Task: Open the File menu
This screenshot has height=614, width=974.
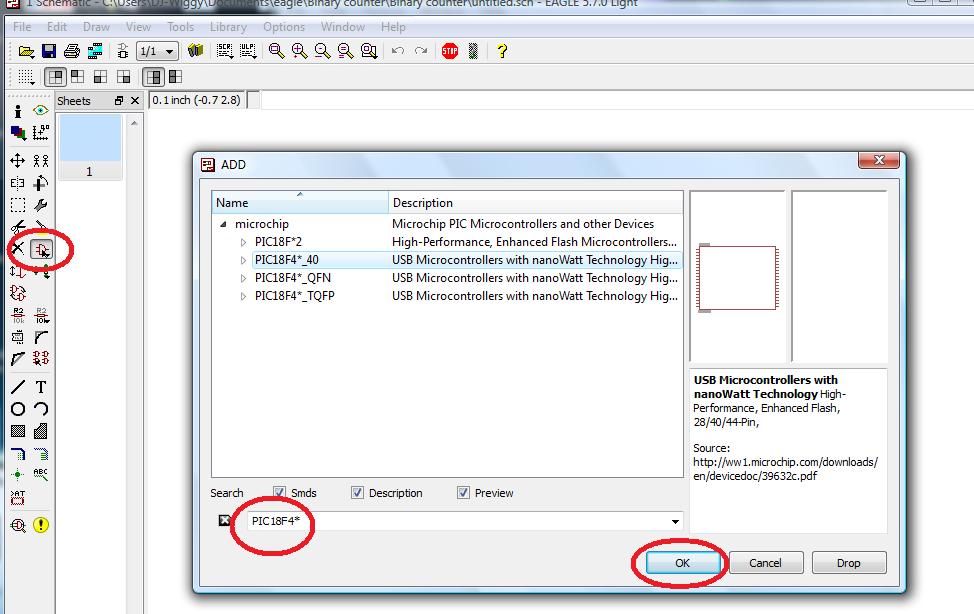Action: click(x=22, y=27)
